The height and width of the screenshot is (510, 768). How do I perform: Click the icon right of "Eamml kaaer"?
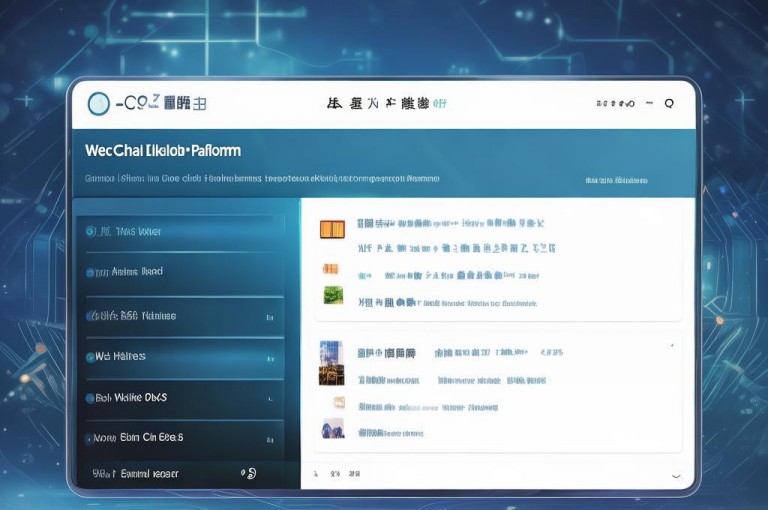point(249,473)
